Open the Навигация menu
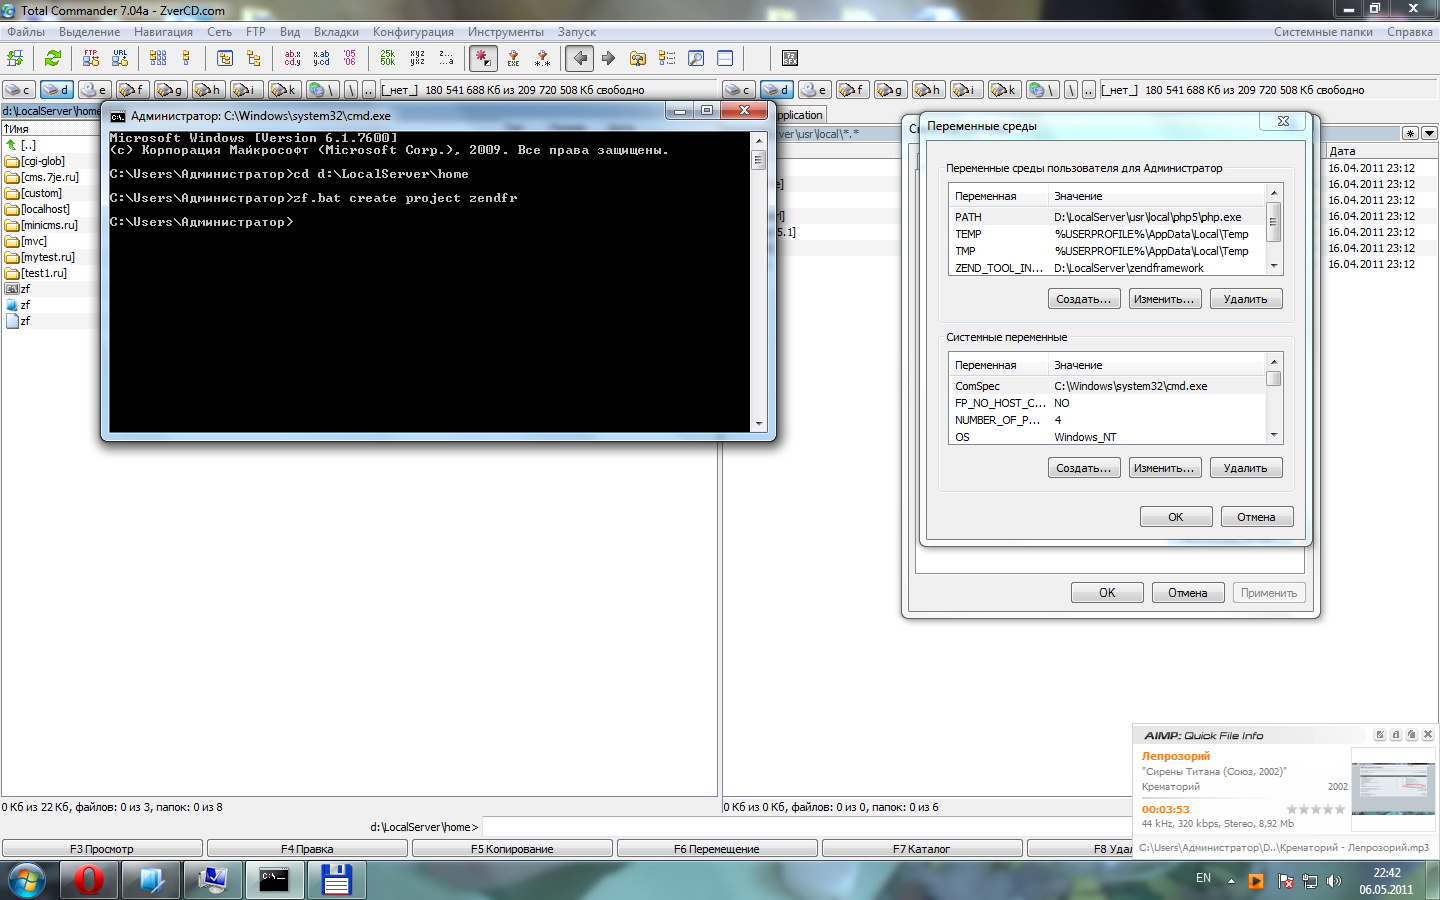This screenshot has width=1440, height=900. click(x=163, y=32)
